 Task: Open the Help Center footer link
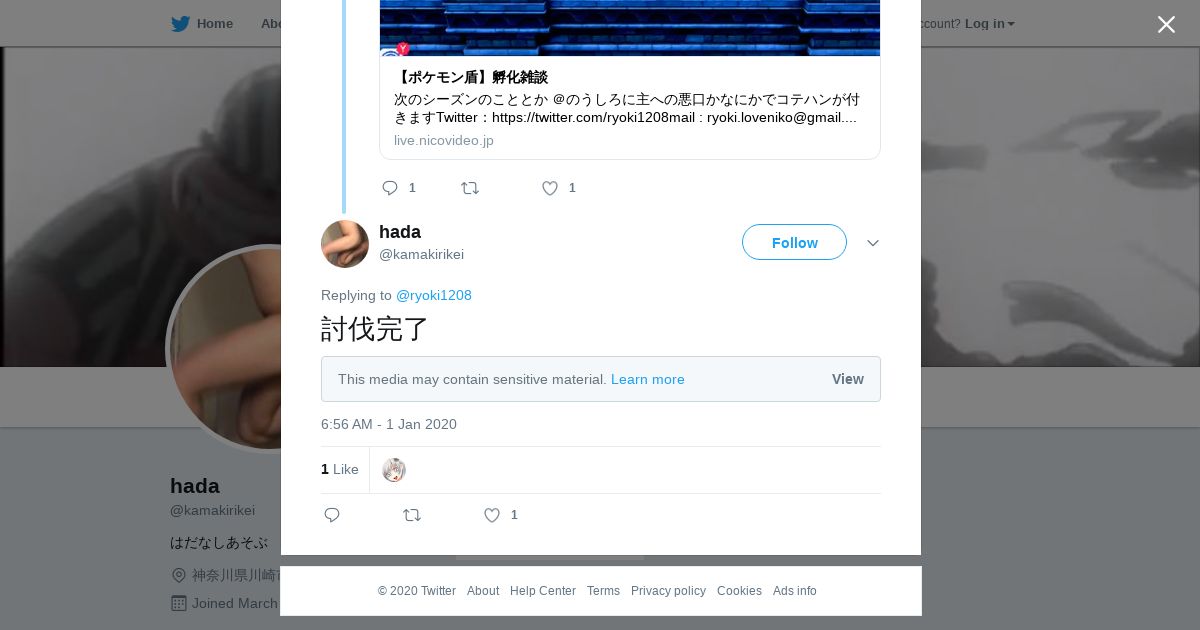pos(543,591)
